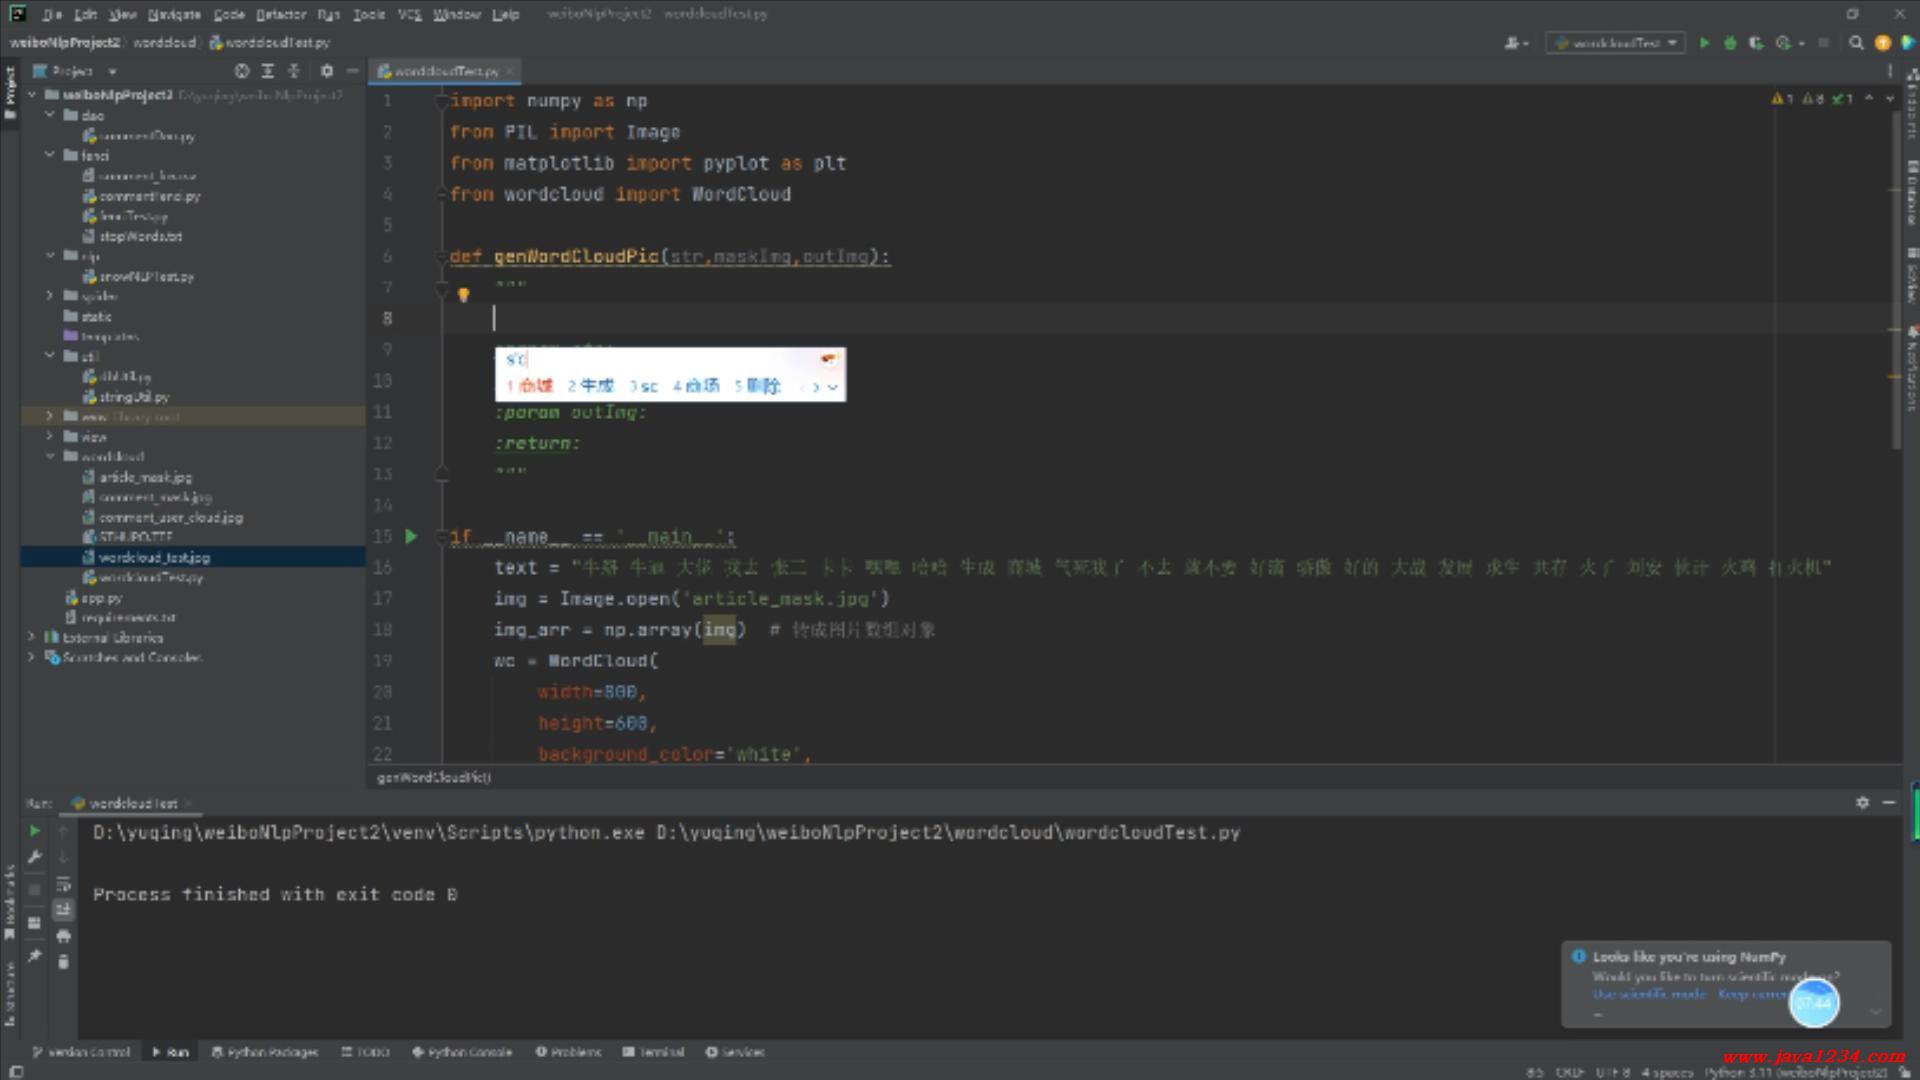Image resolution: width=1920 pixels, height=1080 pixels.
Task: Clear console output with the trash icon
Action: (64, 962)
